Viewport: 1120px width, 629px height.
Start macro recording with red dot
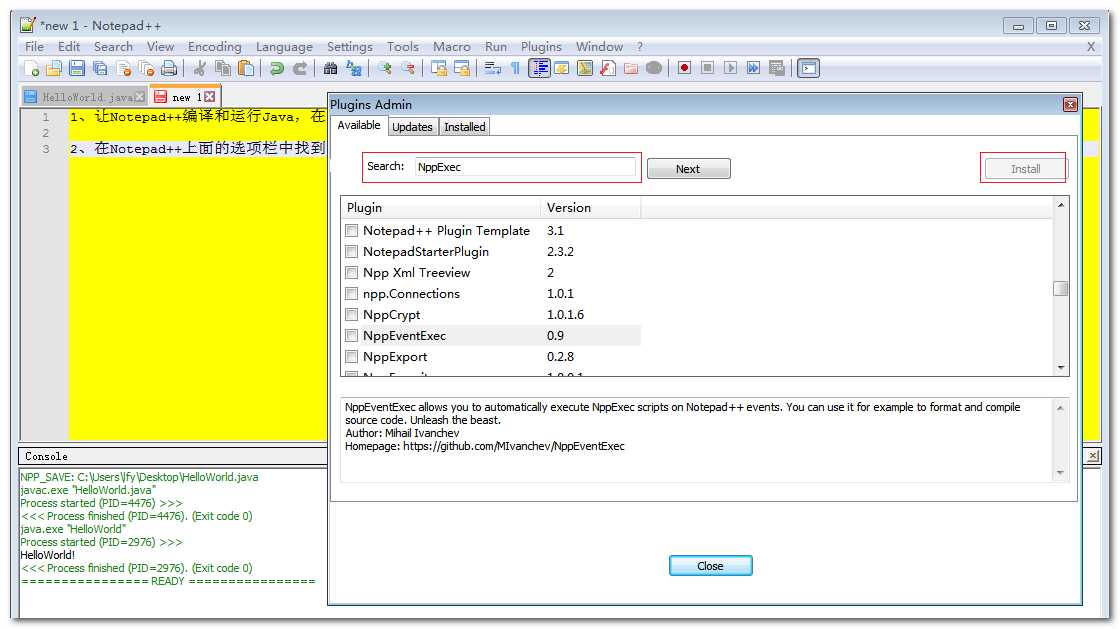(684, 68)
